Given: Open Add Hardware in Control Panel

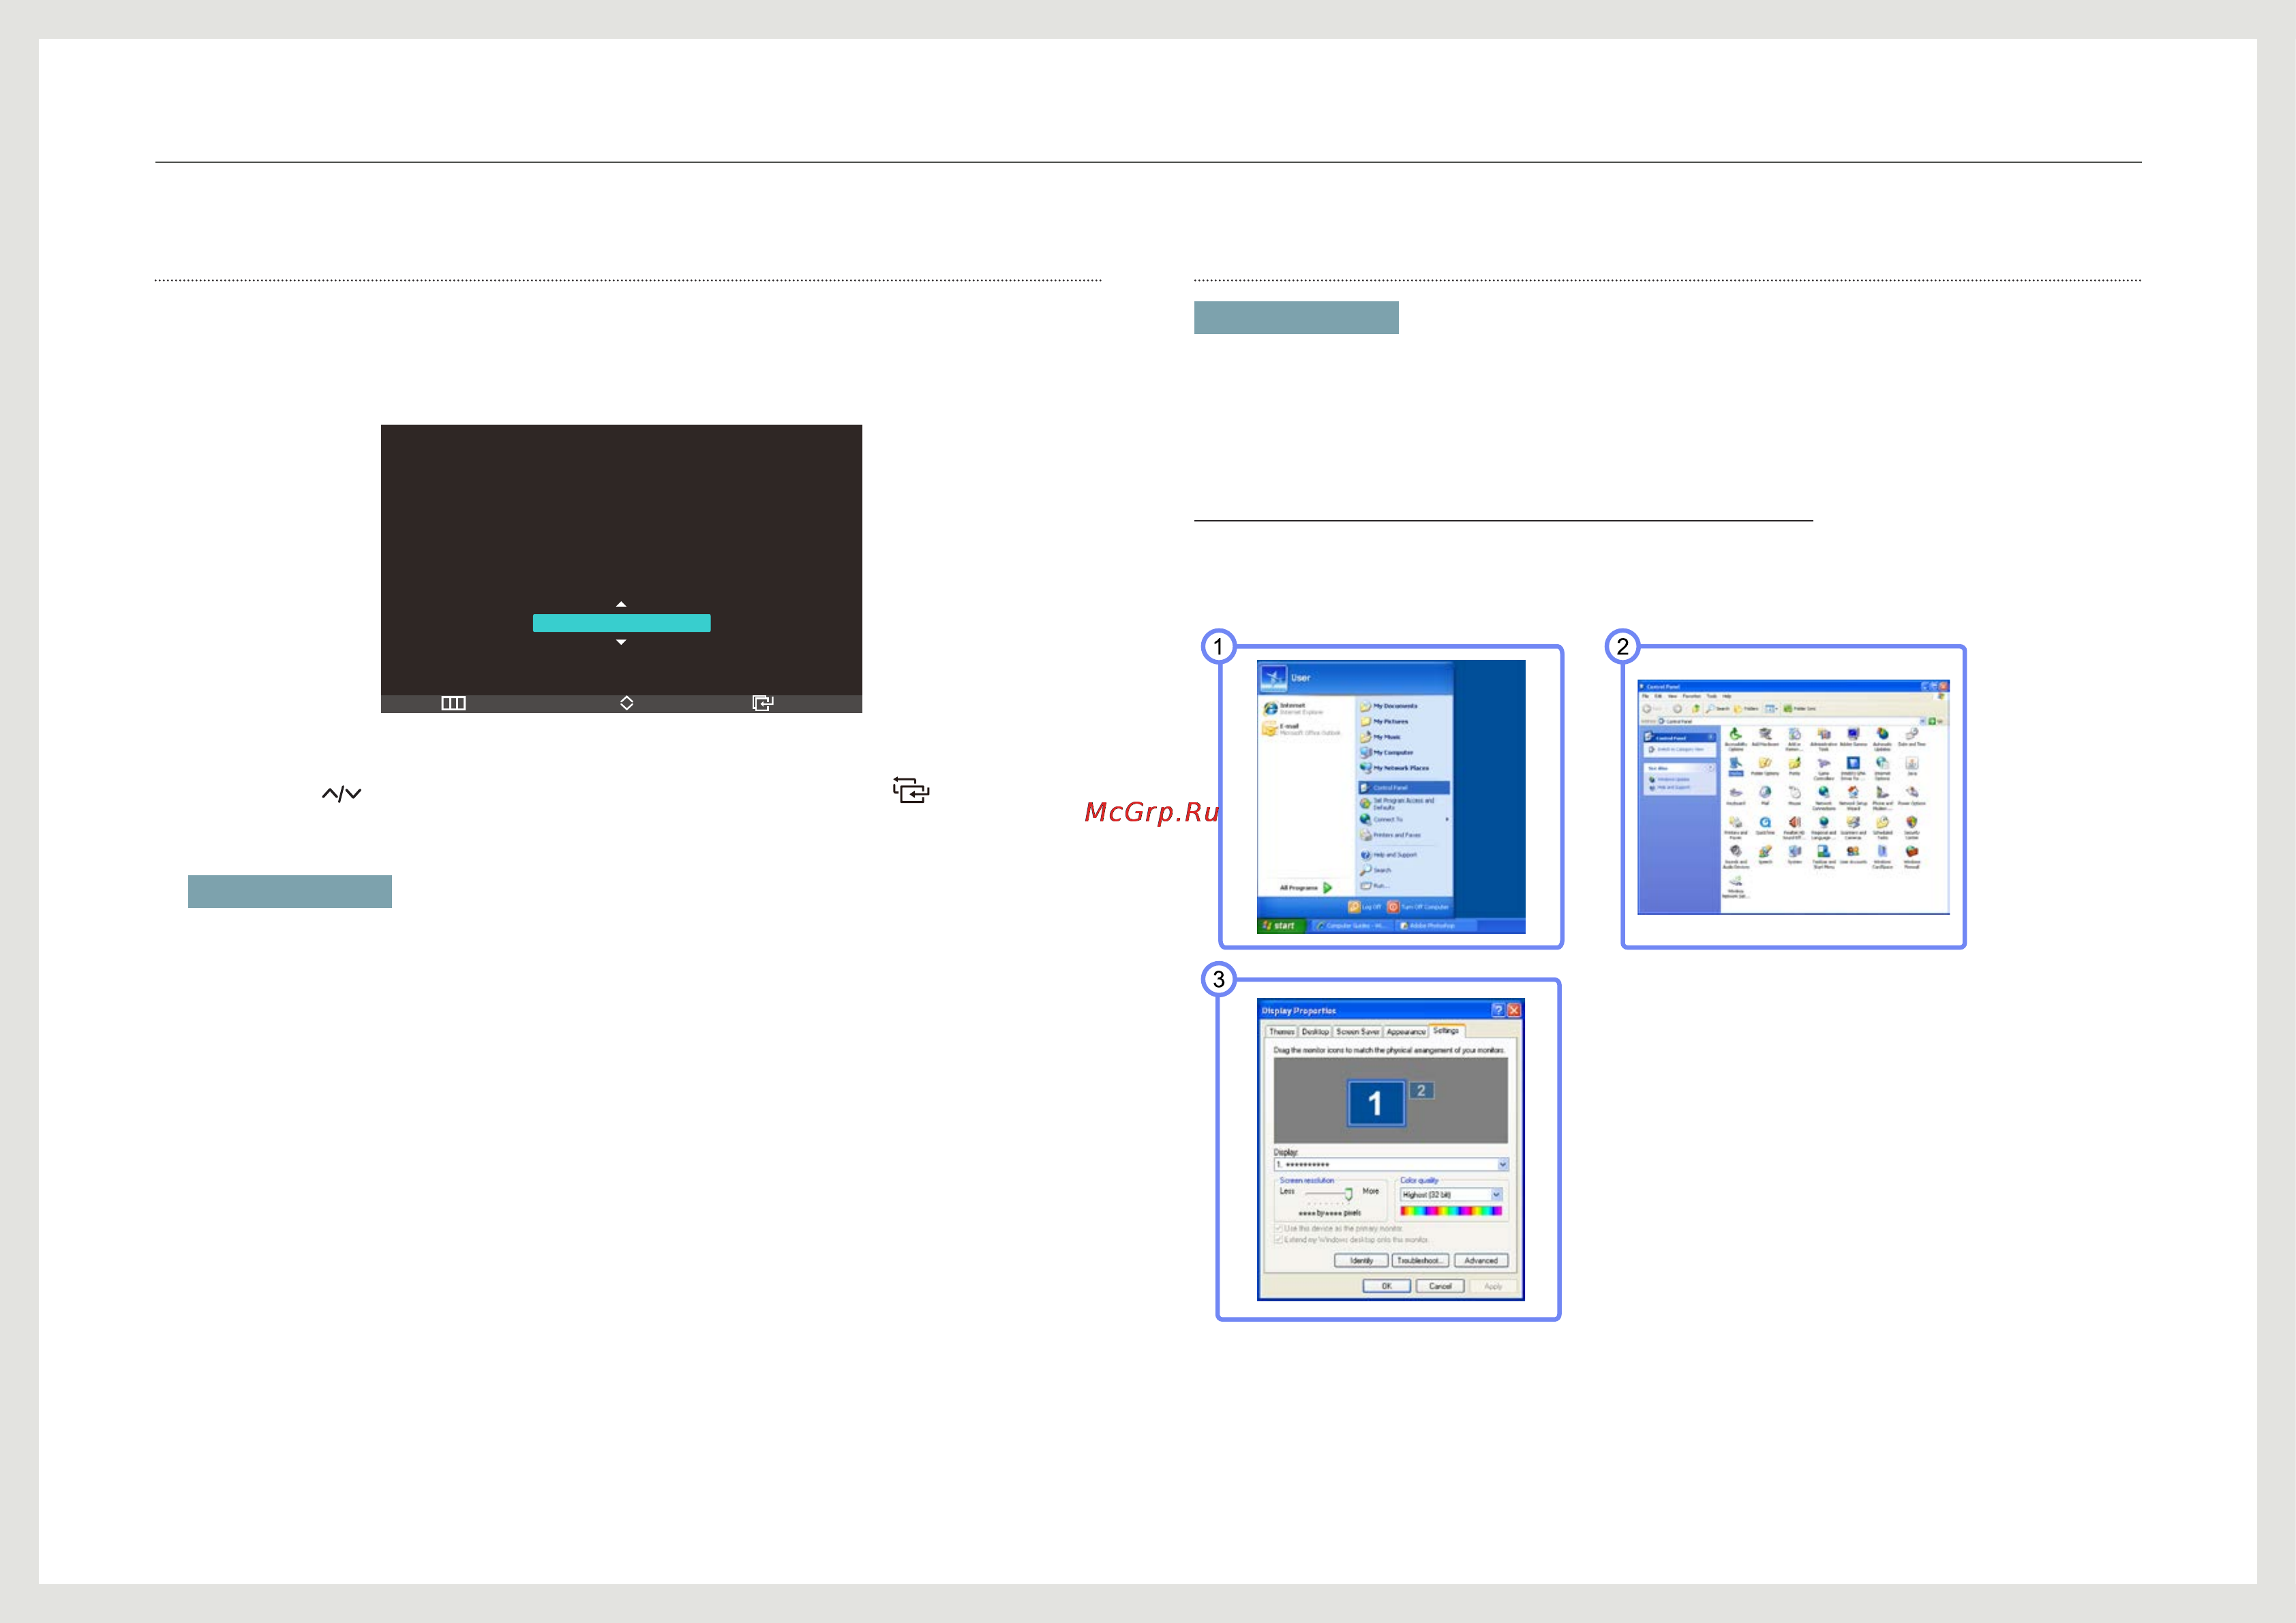Looking at the screenshot, I should coord(1765,738).
